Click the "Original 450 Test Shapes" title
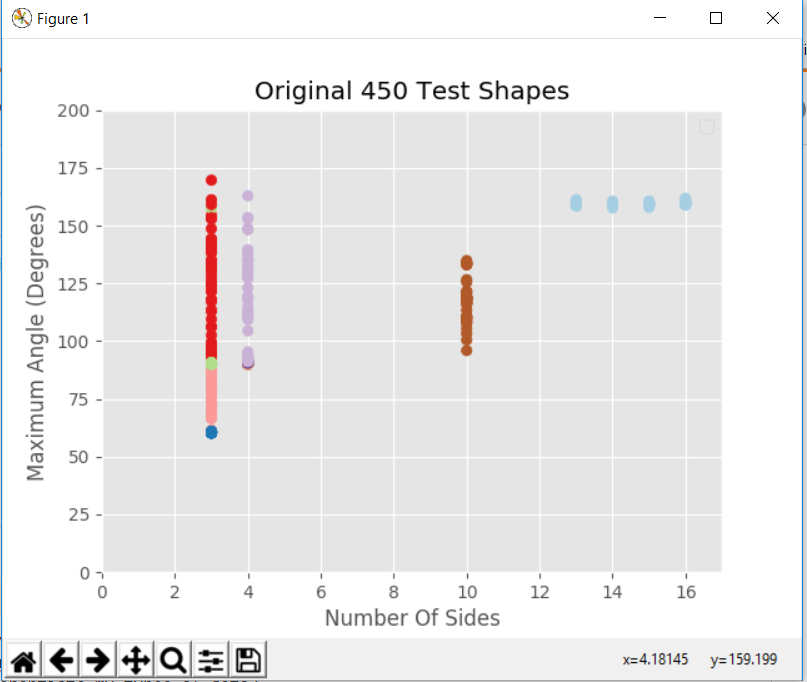 [411, 91]
